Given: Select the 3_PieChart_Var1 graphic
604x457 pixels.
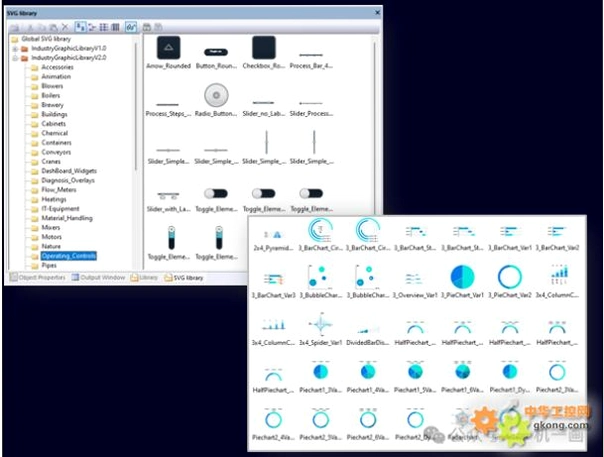Looking at the screenshot, I should point(462,282).
